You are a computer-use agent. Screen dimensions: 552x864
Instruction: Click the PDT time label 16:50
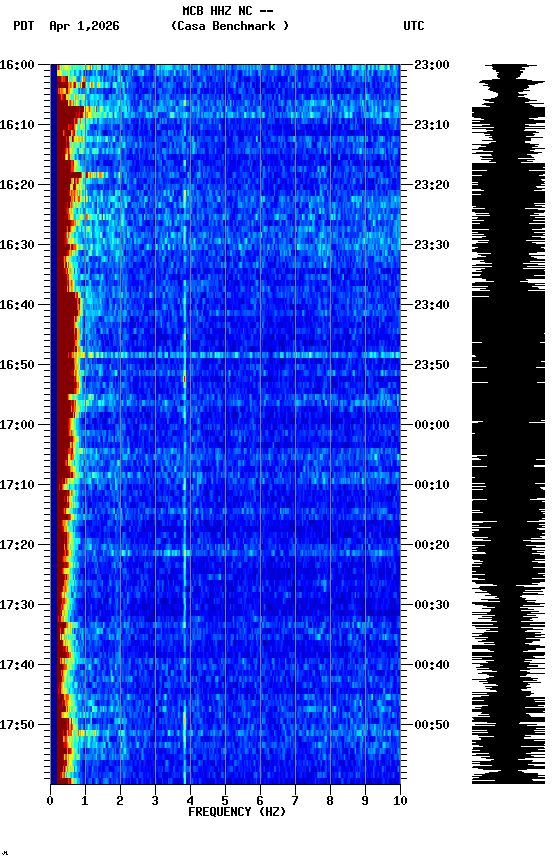17,365
